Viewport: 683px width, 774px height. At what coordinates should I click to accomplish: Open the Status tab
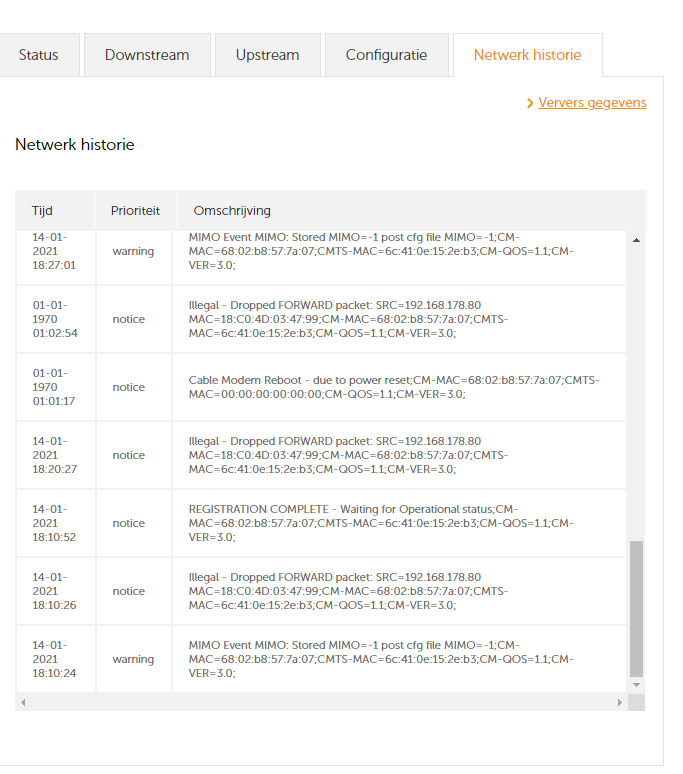coord(38,55)
